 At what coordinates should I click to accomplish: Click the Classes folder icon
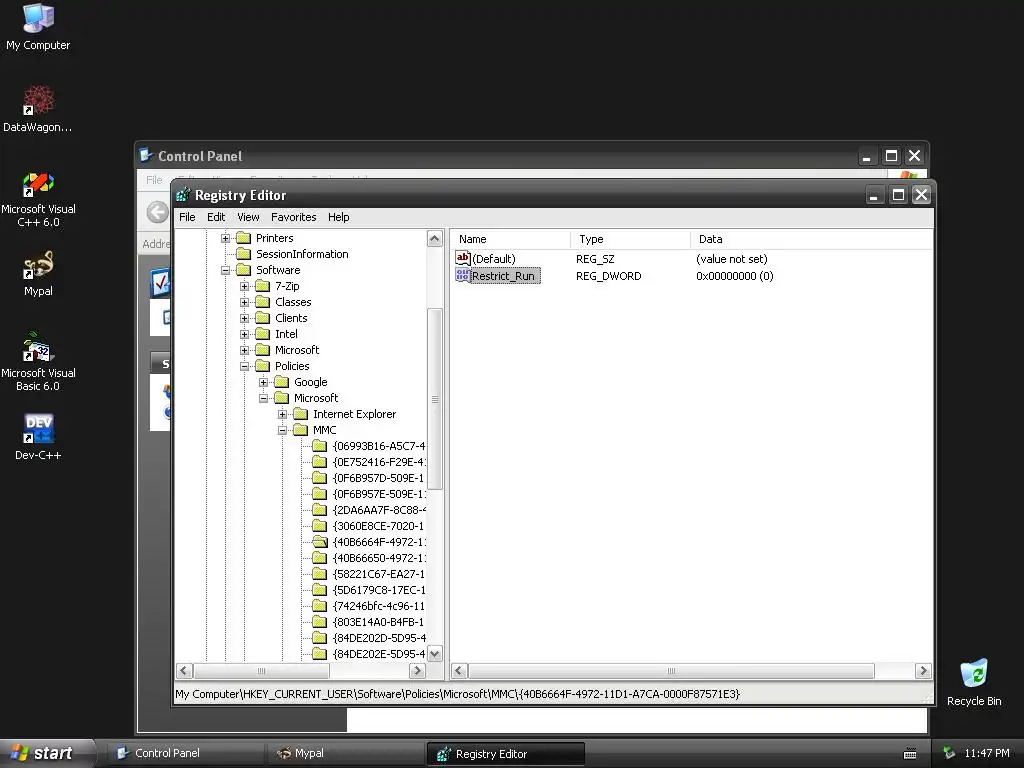(x=263, y=302)
